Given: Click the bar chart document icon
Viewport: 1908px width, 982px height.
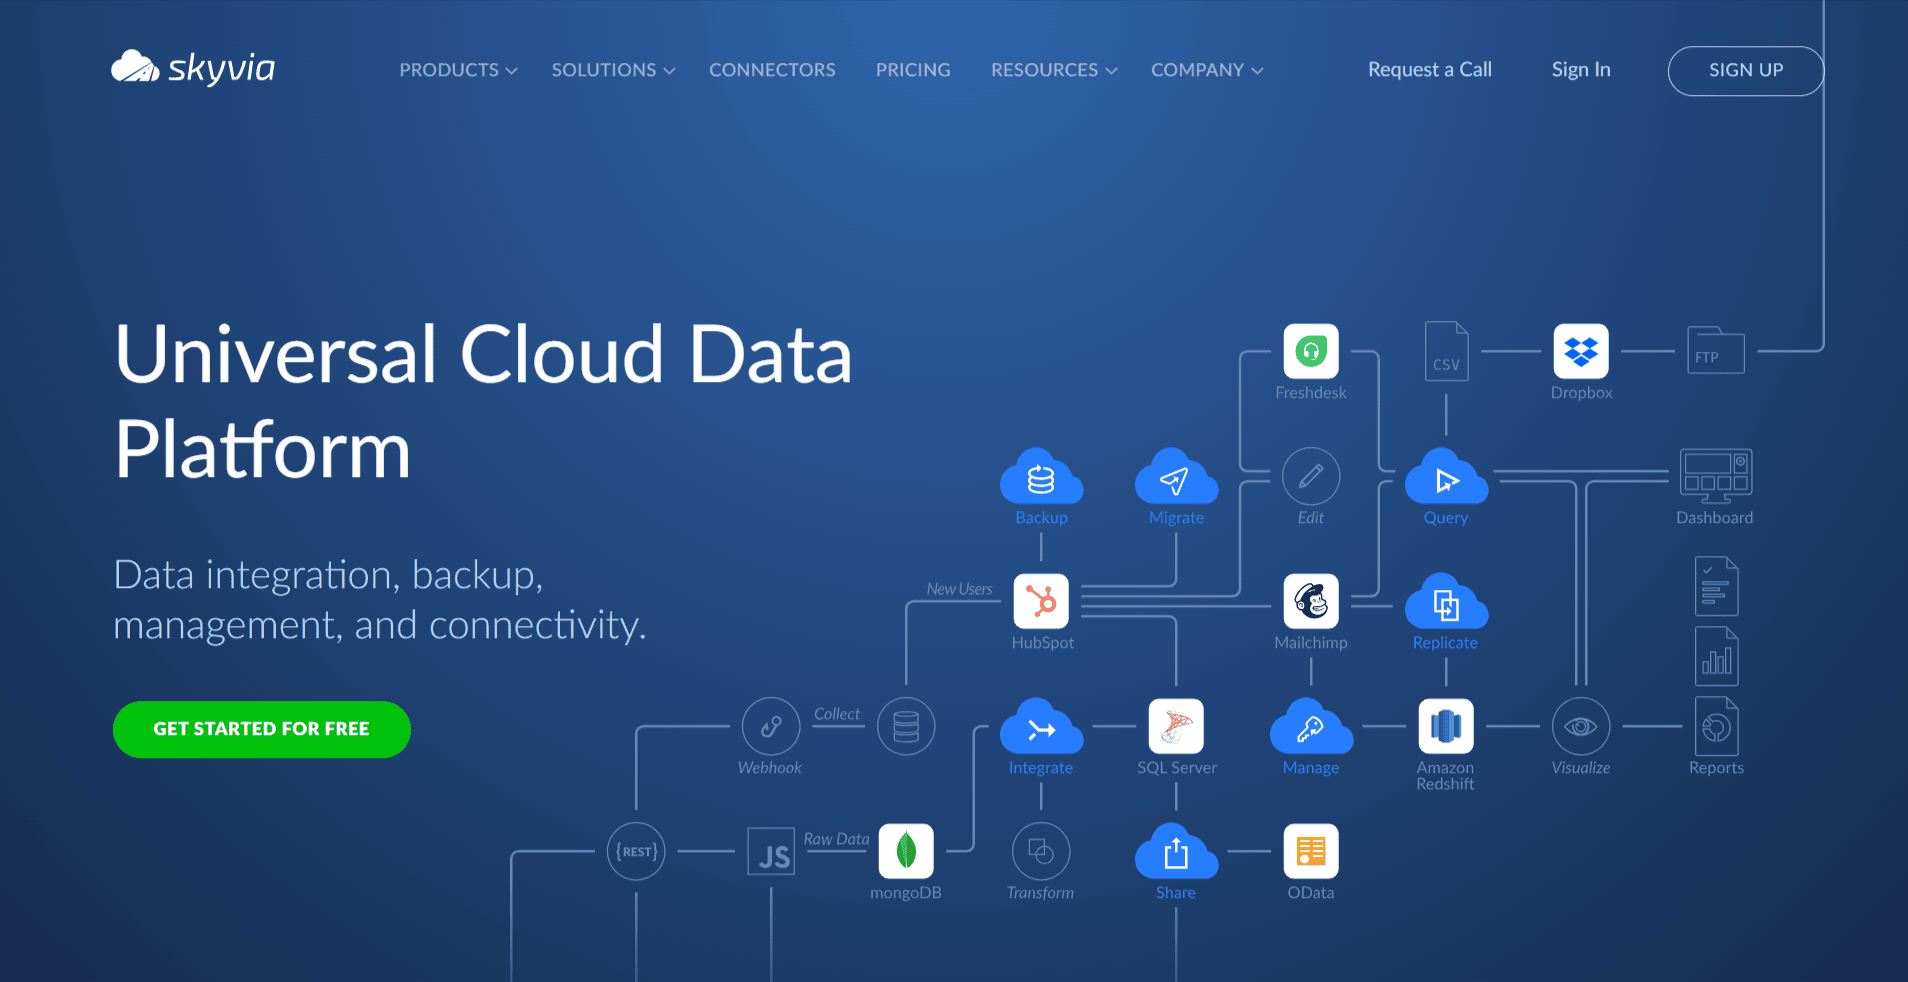Looking at the screenshot, I should coord(1716,656).
